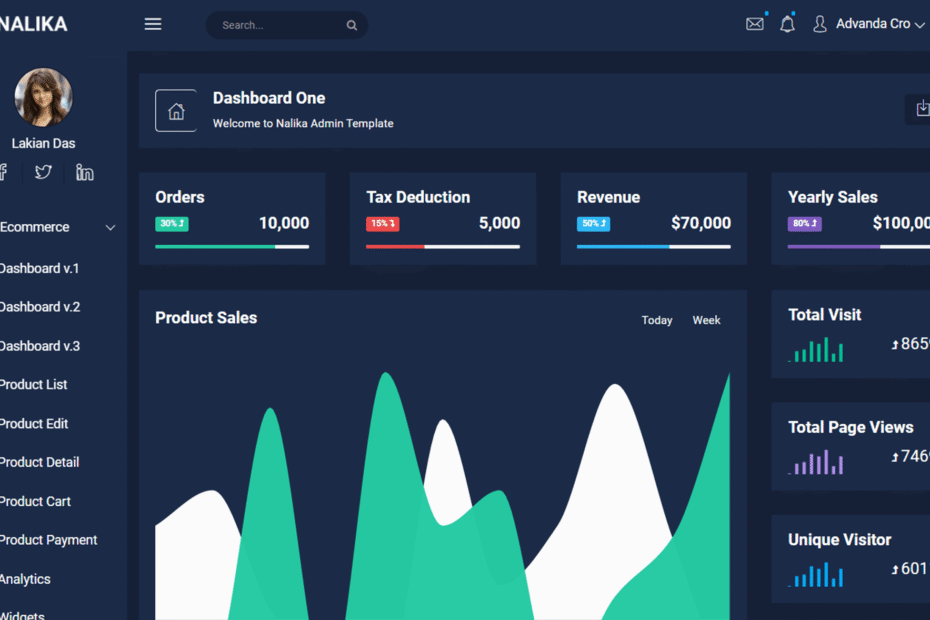Switch Product Sales chart to Today
The width and height of the screenshot is (930, 620).
coord(657,320)
